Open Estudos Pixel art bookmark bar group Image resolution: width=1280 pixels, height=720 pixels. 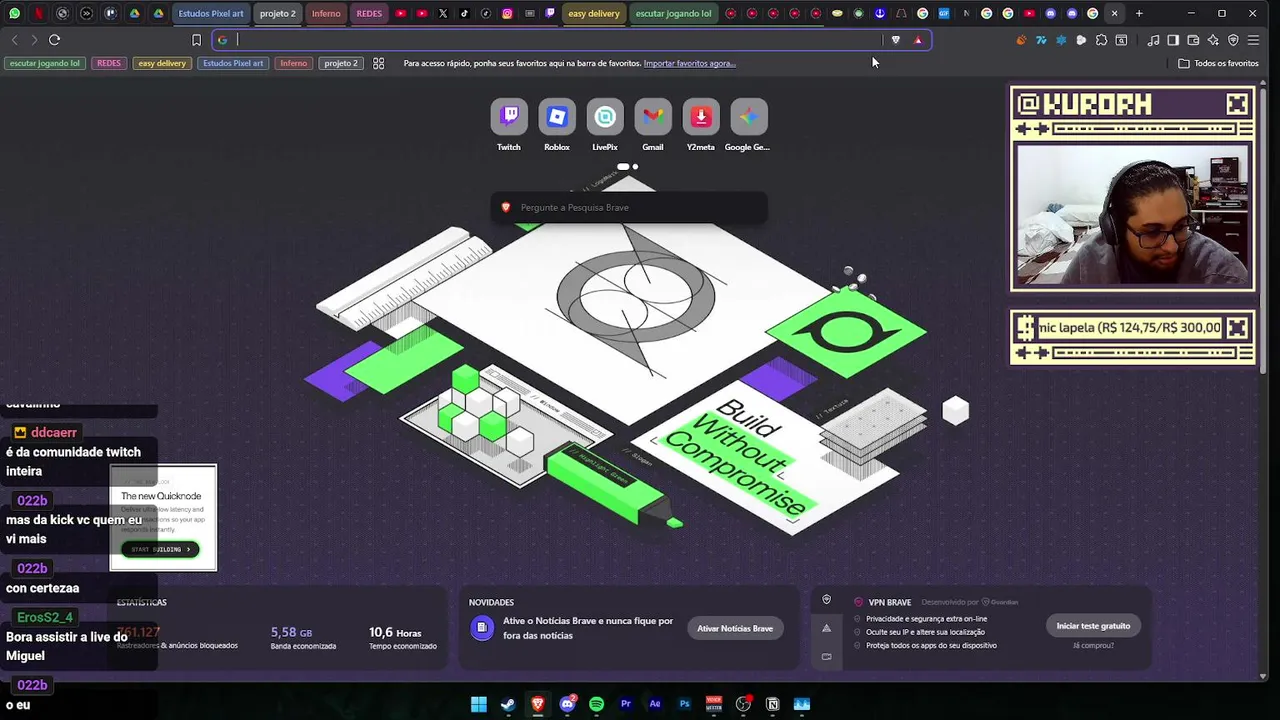(x=233, y=63)
